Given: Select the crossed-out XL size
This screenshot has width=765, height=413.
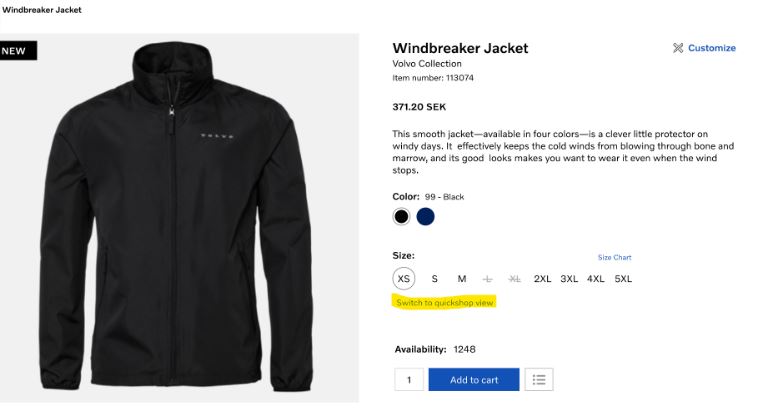Looking at the screenshot, I should (x=514, y=279).
